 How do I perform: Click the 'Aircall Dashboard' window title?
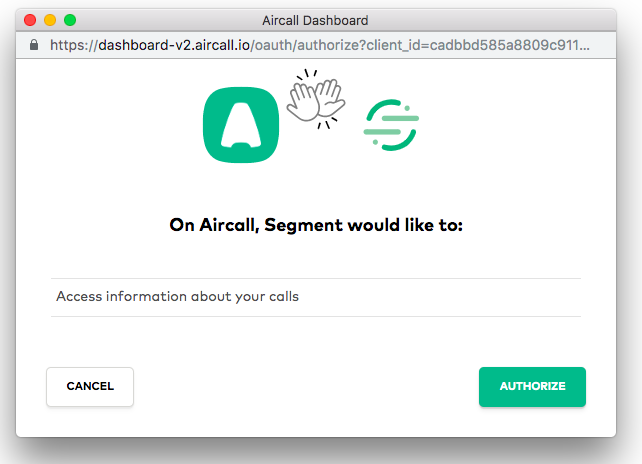316,20
